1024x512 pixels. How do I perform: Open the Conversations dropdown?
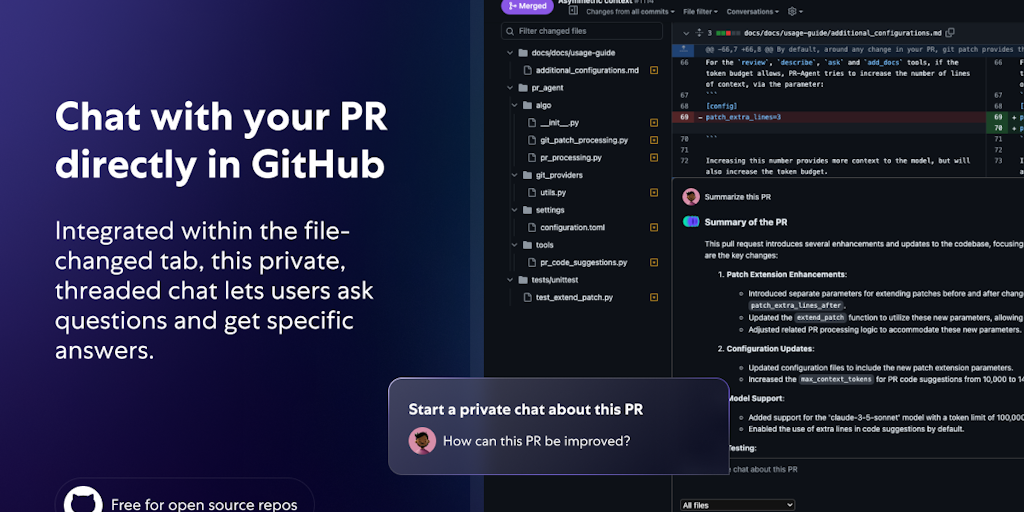point(753,12)
